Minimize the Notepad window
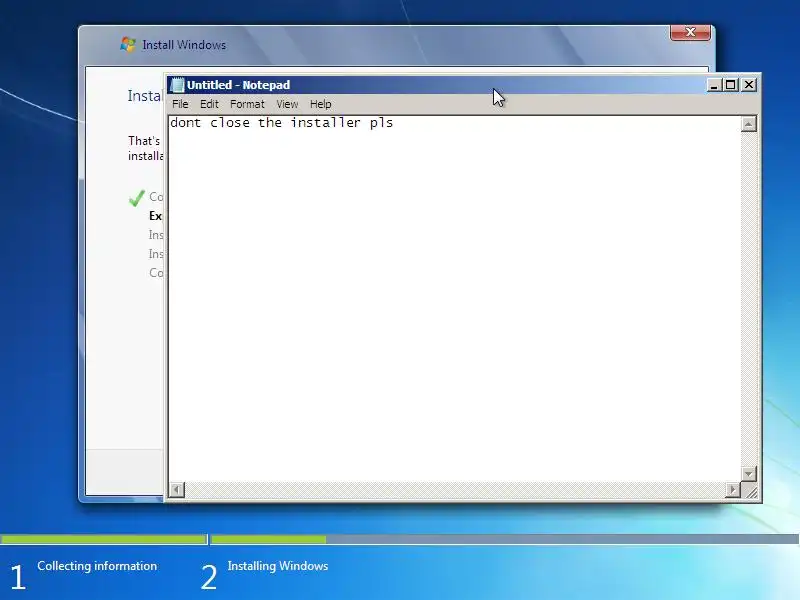Screen dimensions: 800x600 coord(714,85)
